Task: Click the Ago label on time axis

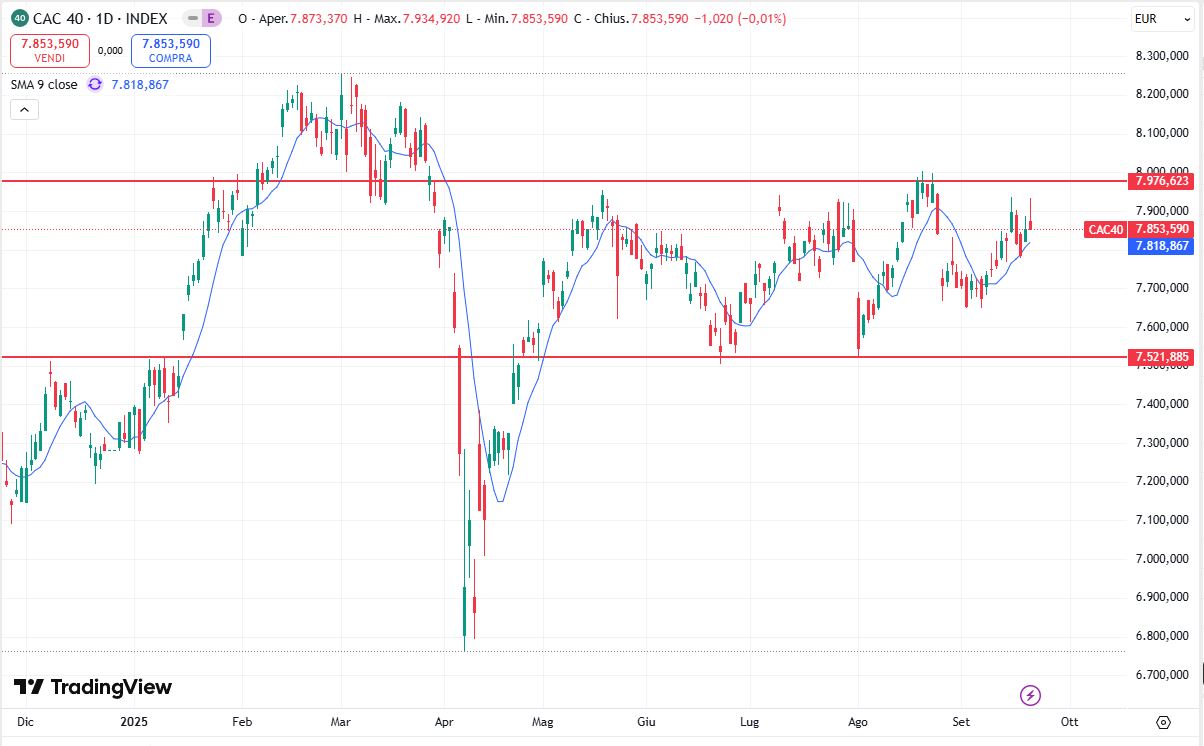Action: coord(858,721)
